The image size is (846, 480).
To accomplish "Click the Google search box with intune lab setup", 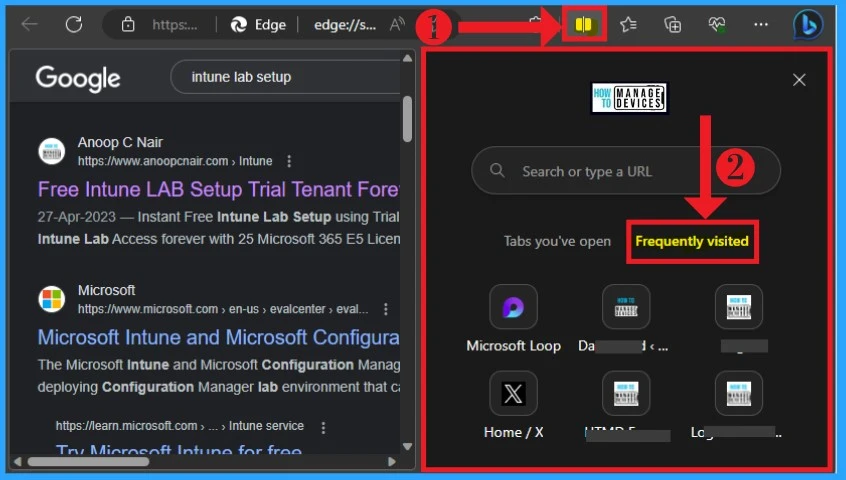I will coord(286,77).
